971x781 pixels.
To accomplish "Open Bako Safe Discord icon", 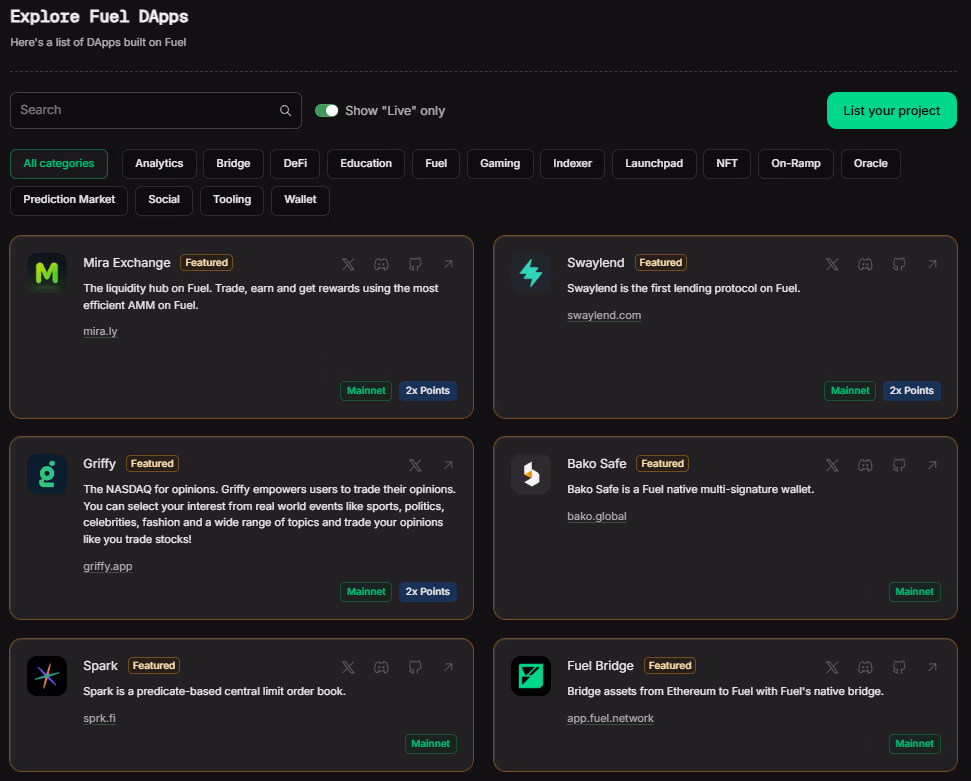I will (x=865, y=465).
